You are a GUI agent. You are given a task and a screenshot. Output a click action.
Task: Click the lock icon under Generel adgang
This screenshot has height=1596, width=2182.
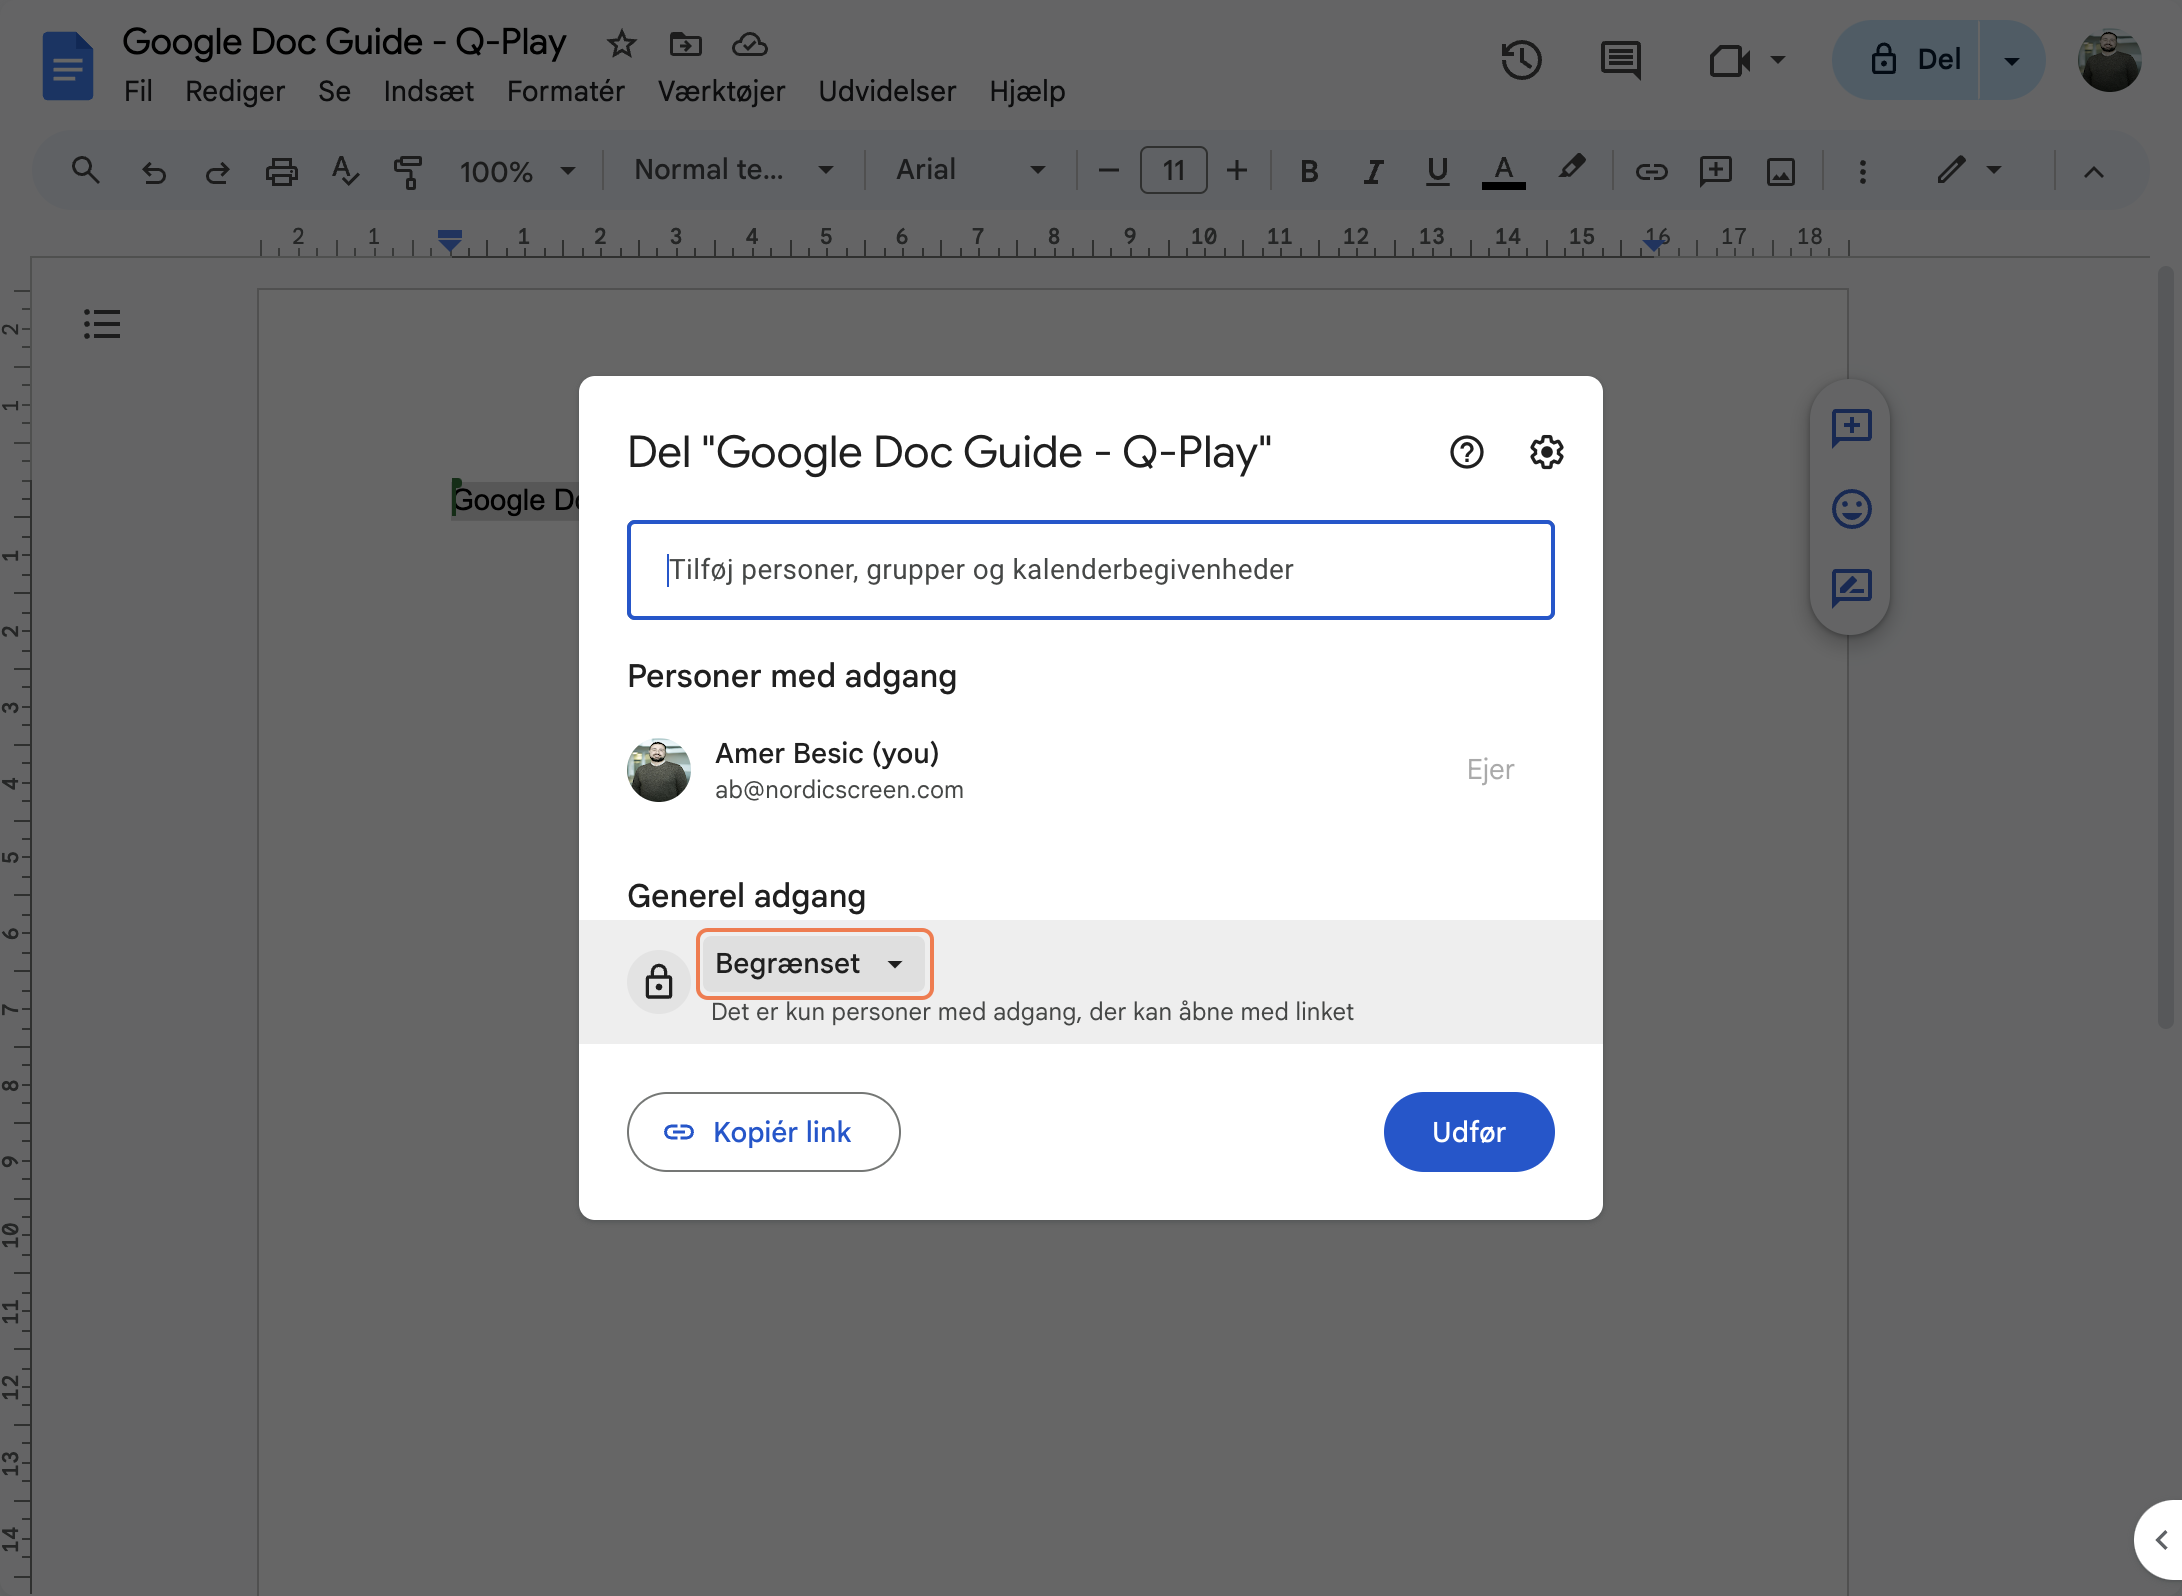tap(658, 982)
